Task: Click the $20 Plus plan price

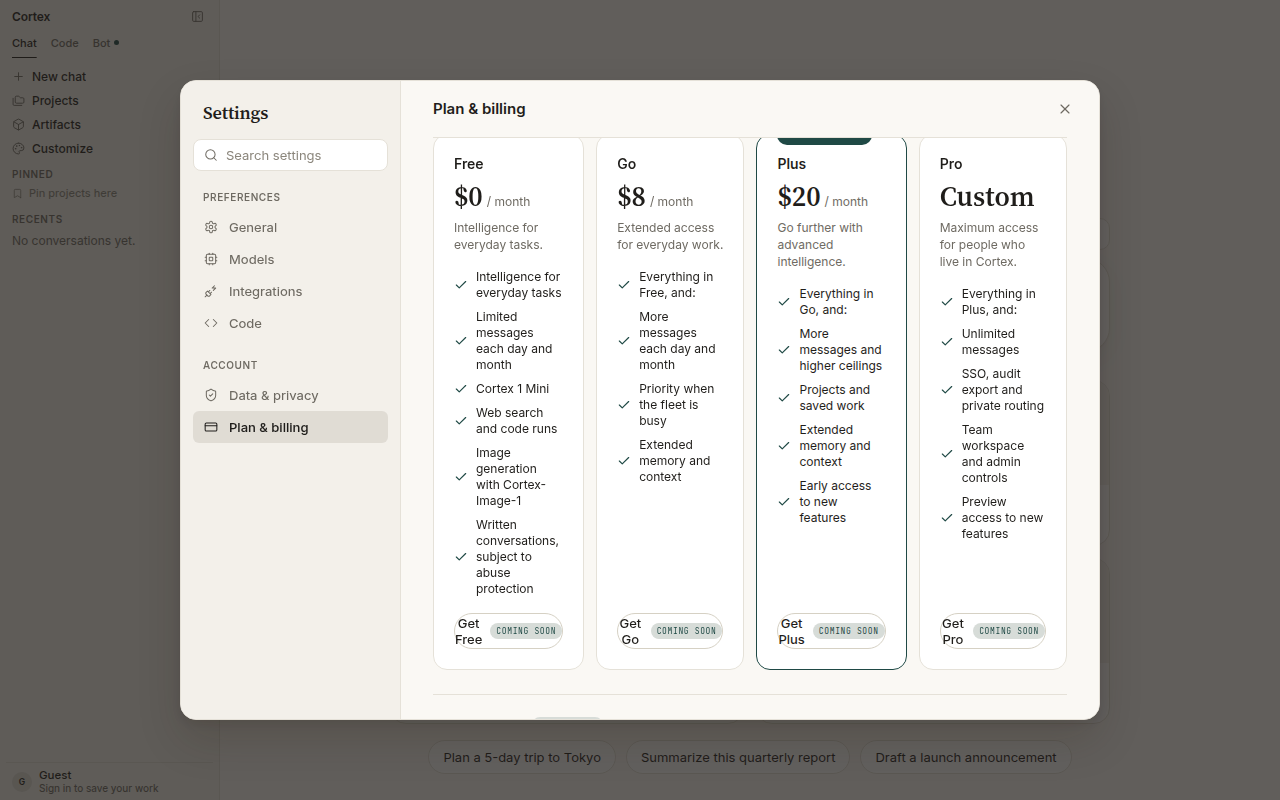Action: [799, 197]
